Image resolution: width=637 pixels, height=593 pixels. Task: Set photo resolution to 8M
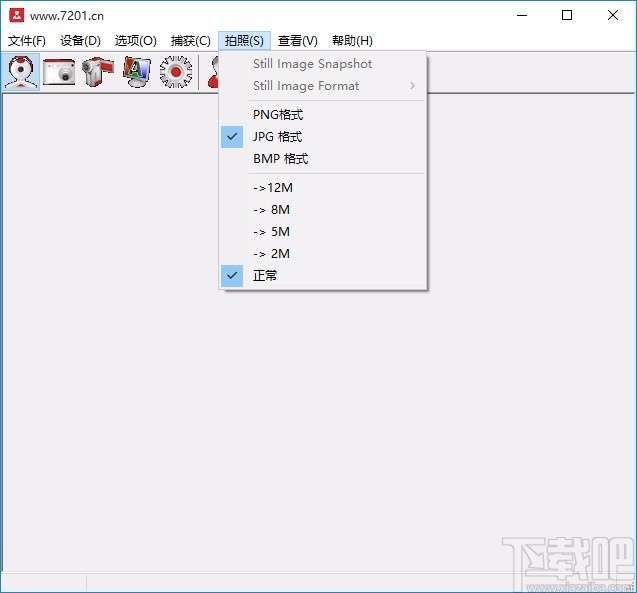click(x=323, y=210)
